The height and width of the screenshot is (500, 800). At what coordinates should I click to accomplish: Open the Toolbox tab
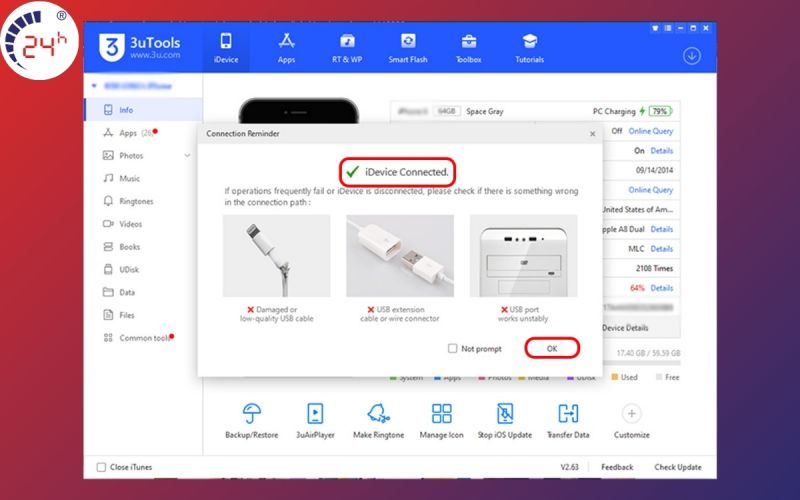point(468,48)
